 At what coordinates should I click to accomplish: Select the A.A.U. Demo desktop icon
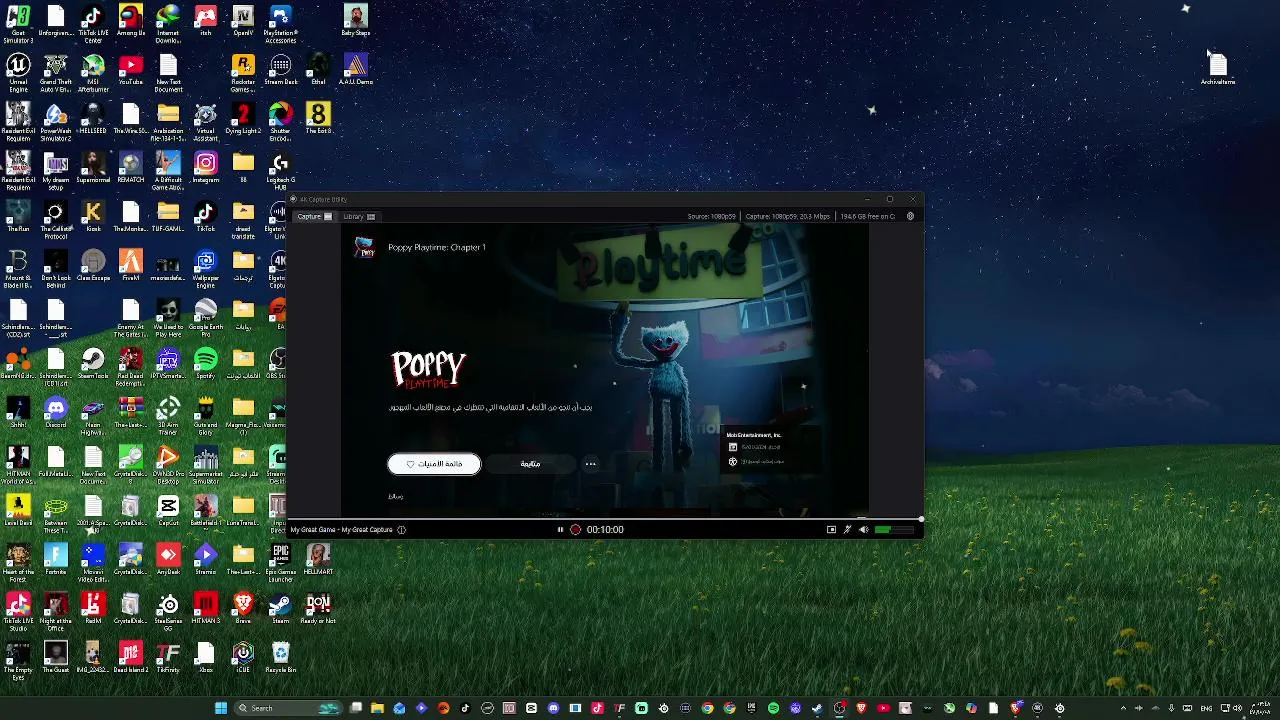click(x=355, y=70)
